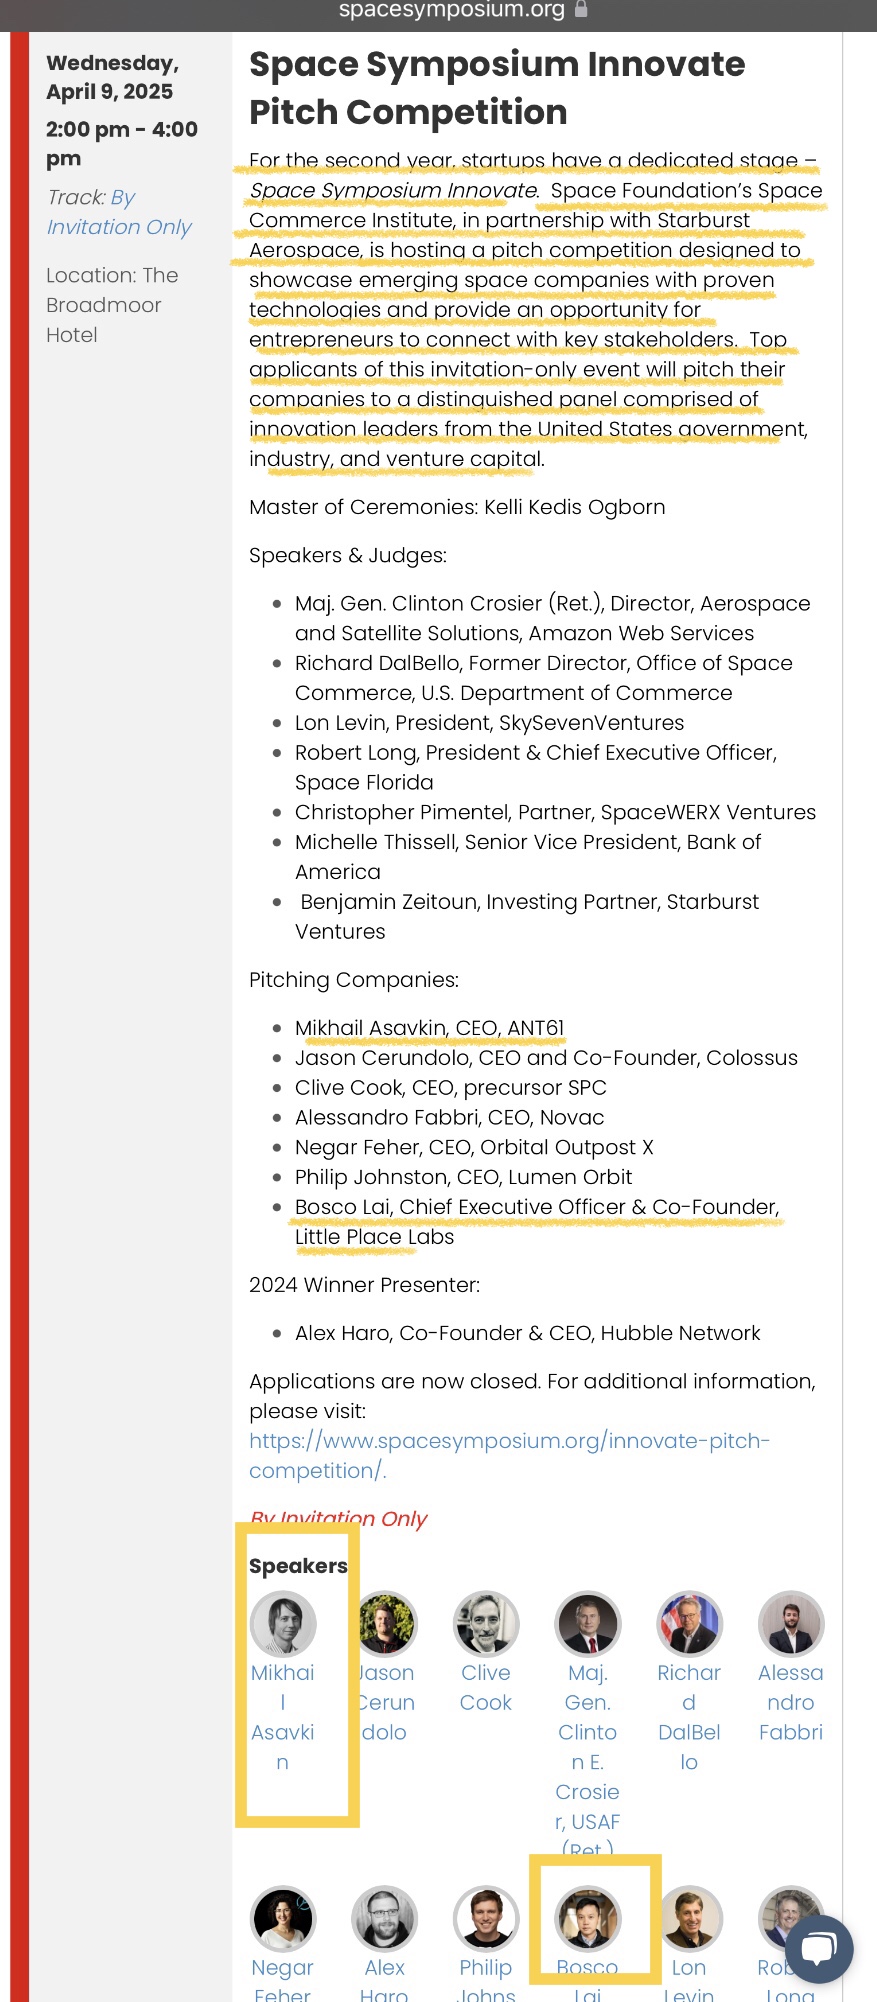Viewport: 877px width, 2002px height.
Task: Tap the spacesymposium.org address bar
Action: (452, 10)
